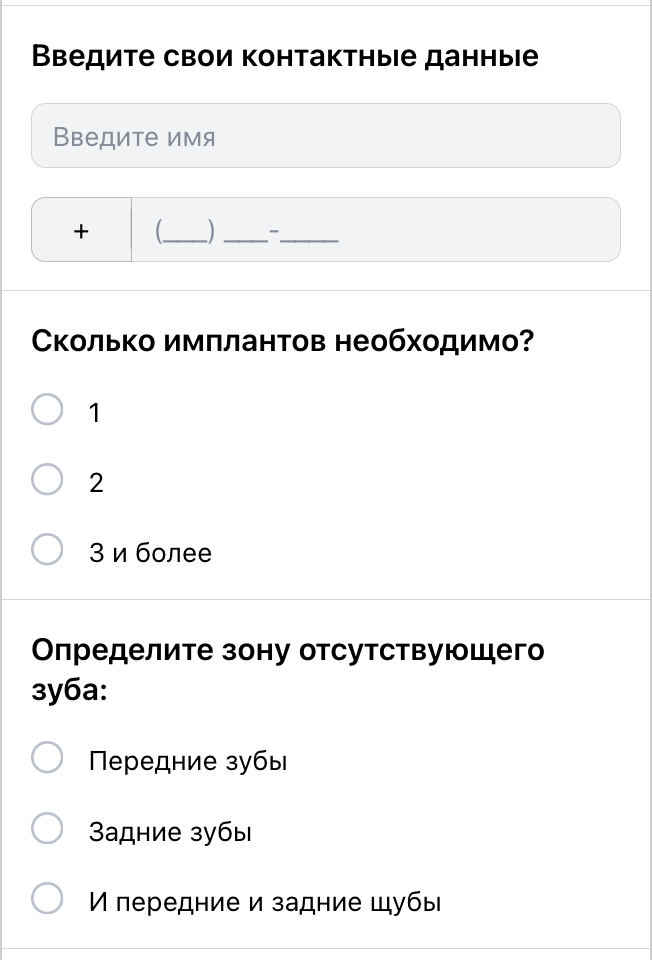Click the '3 и более' label text
The width and height of the screenshot is (652, 960).
tap(150, 553)
